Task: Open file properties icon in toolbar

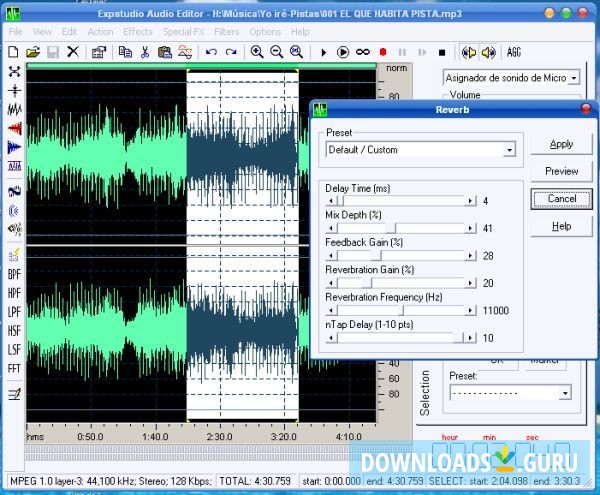Action: click(x=99, y=52)
